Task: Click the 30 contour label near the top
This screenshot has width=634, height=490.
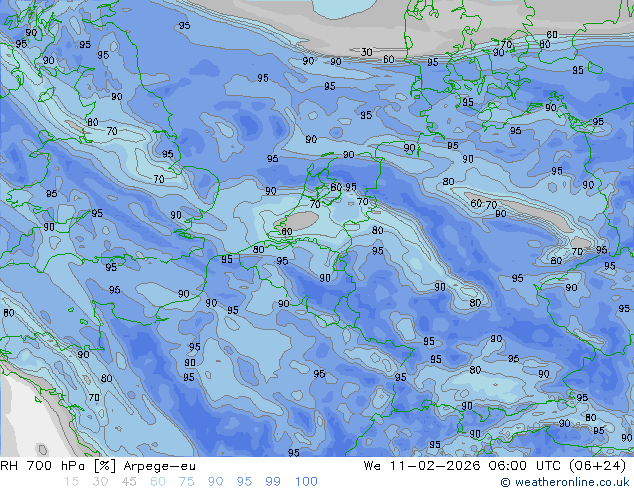Action: click(366, 52)
